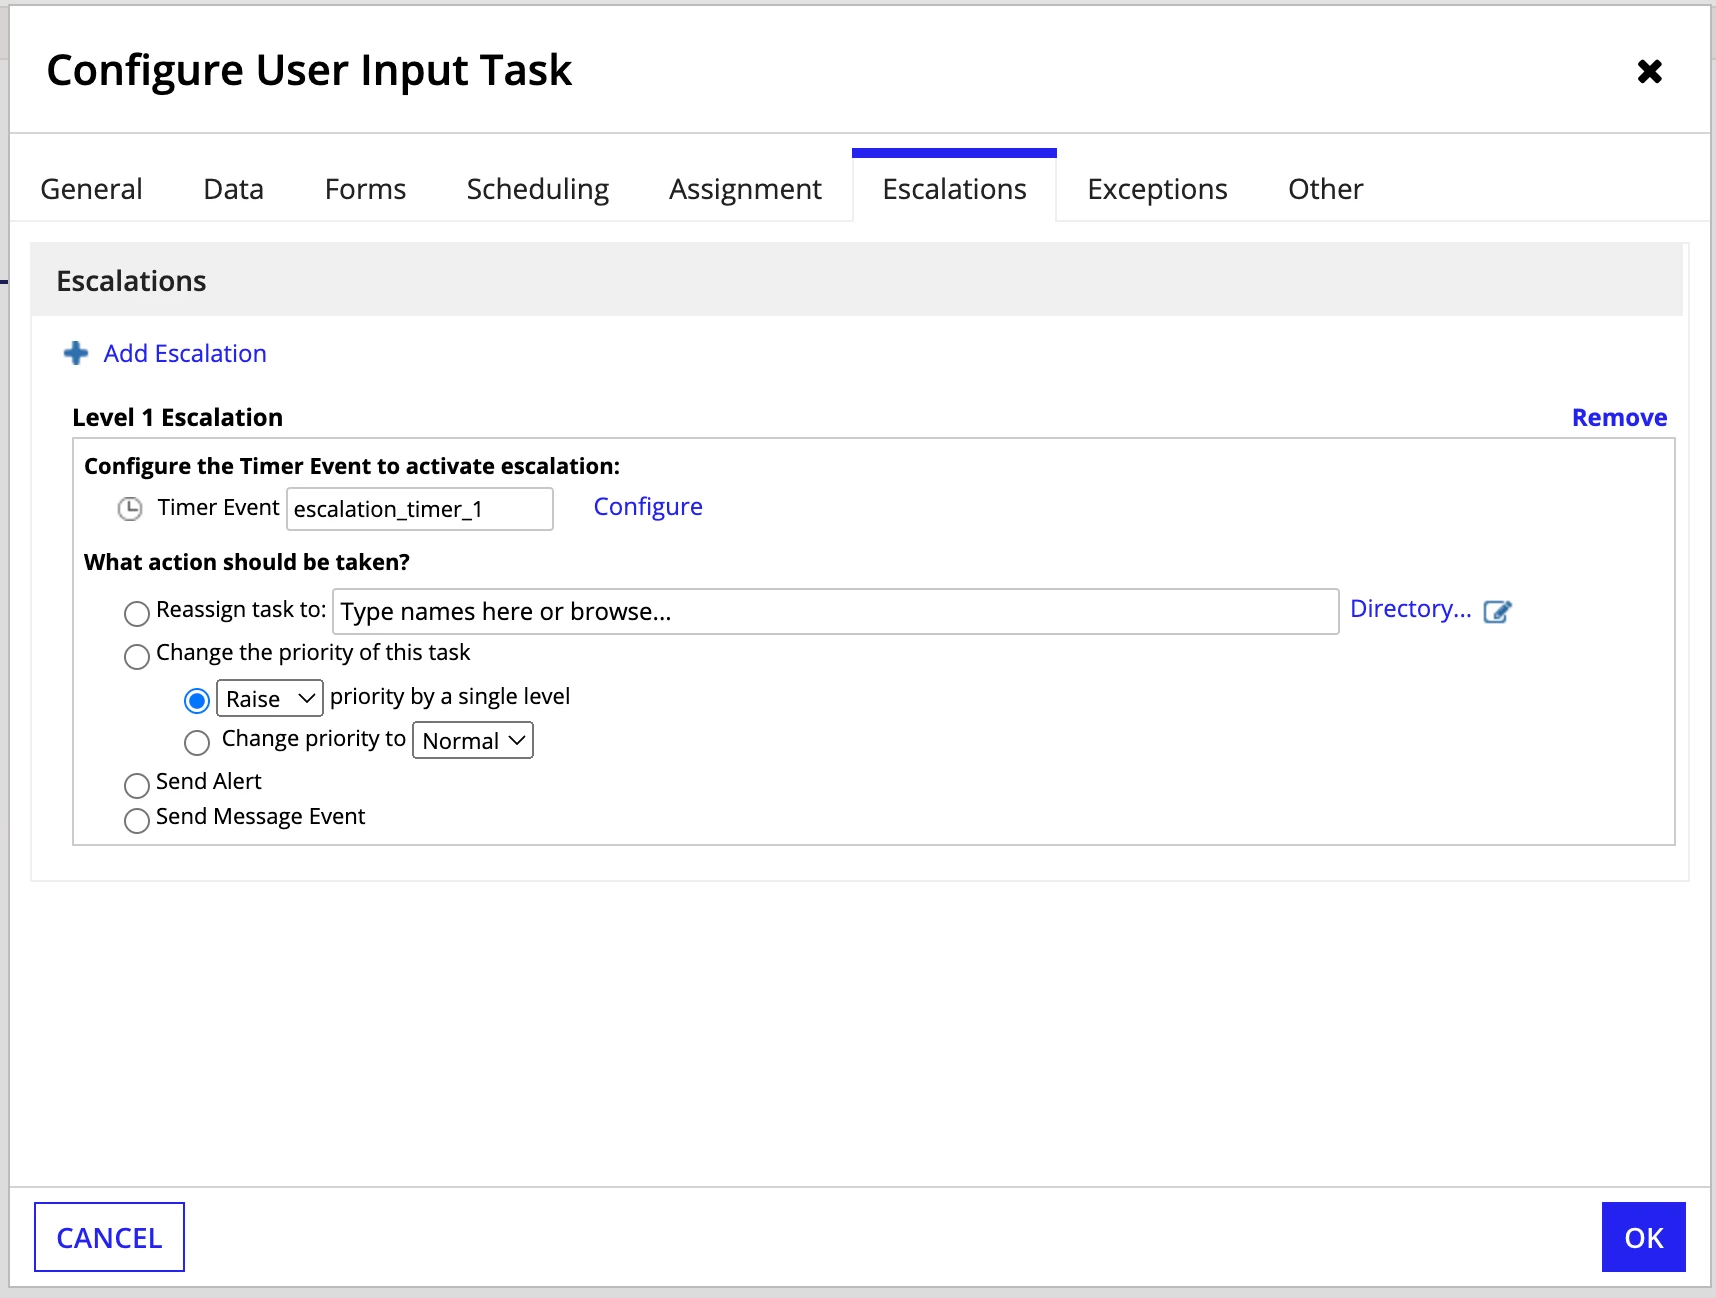Select the Change priority to radio button
The height and width of the screenshot is (1298, 1716).
click(x=197, y=742)
